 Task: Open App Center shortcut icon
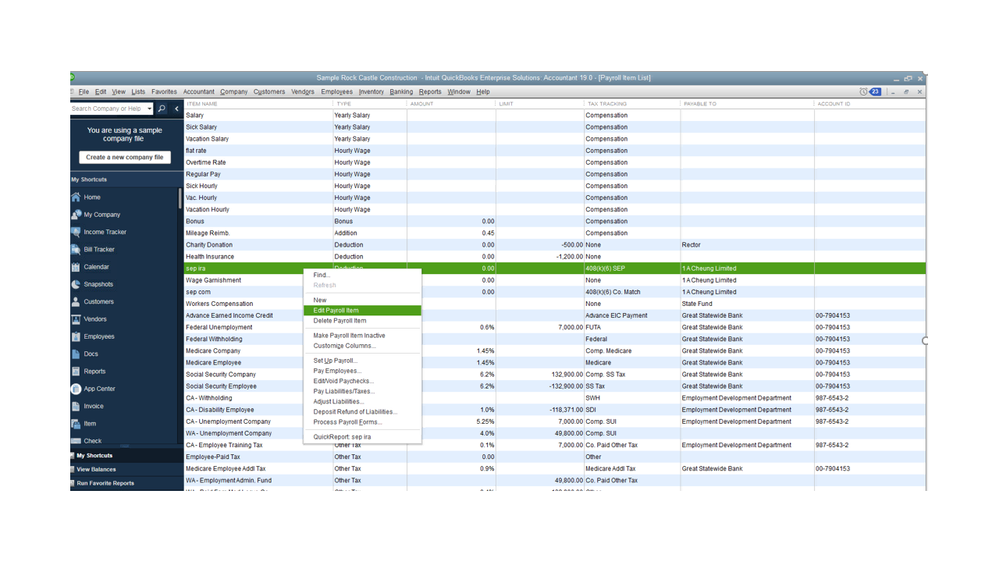pyautogui.click(x=76, y=389)
